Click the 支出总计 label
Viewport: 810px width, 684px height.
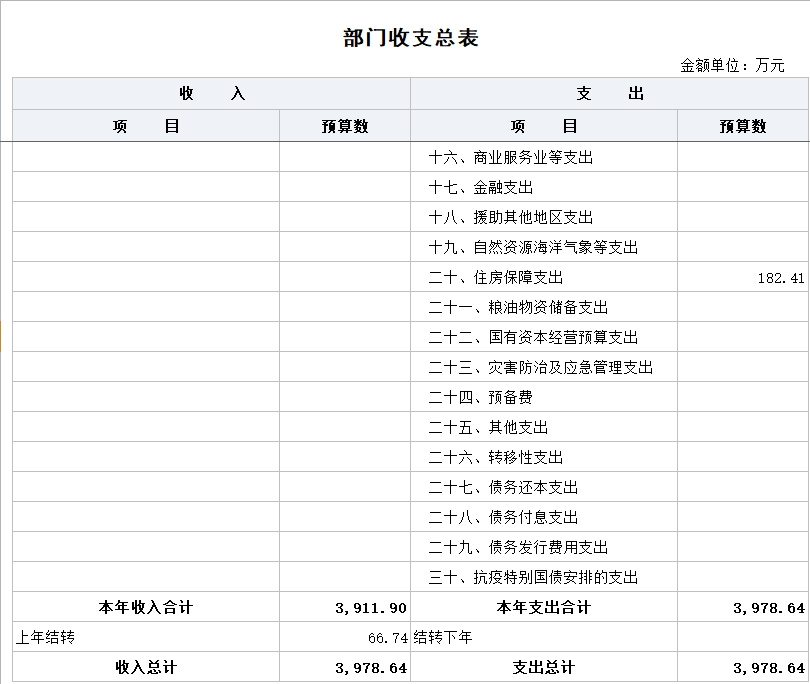click(x=543, y=667)
